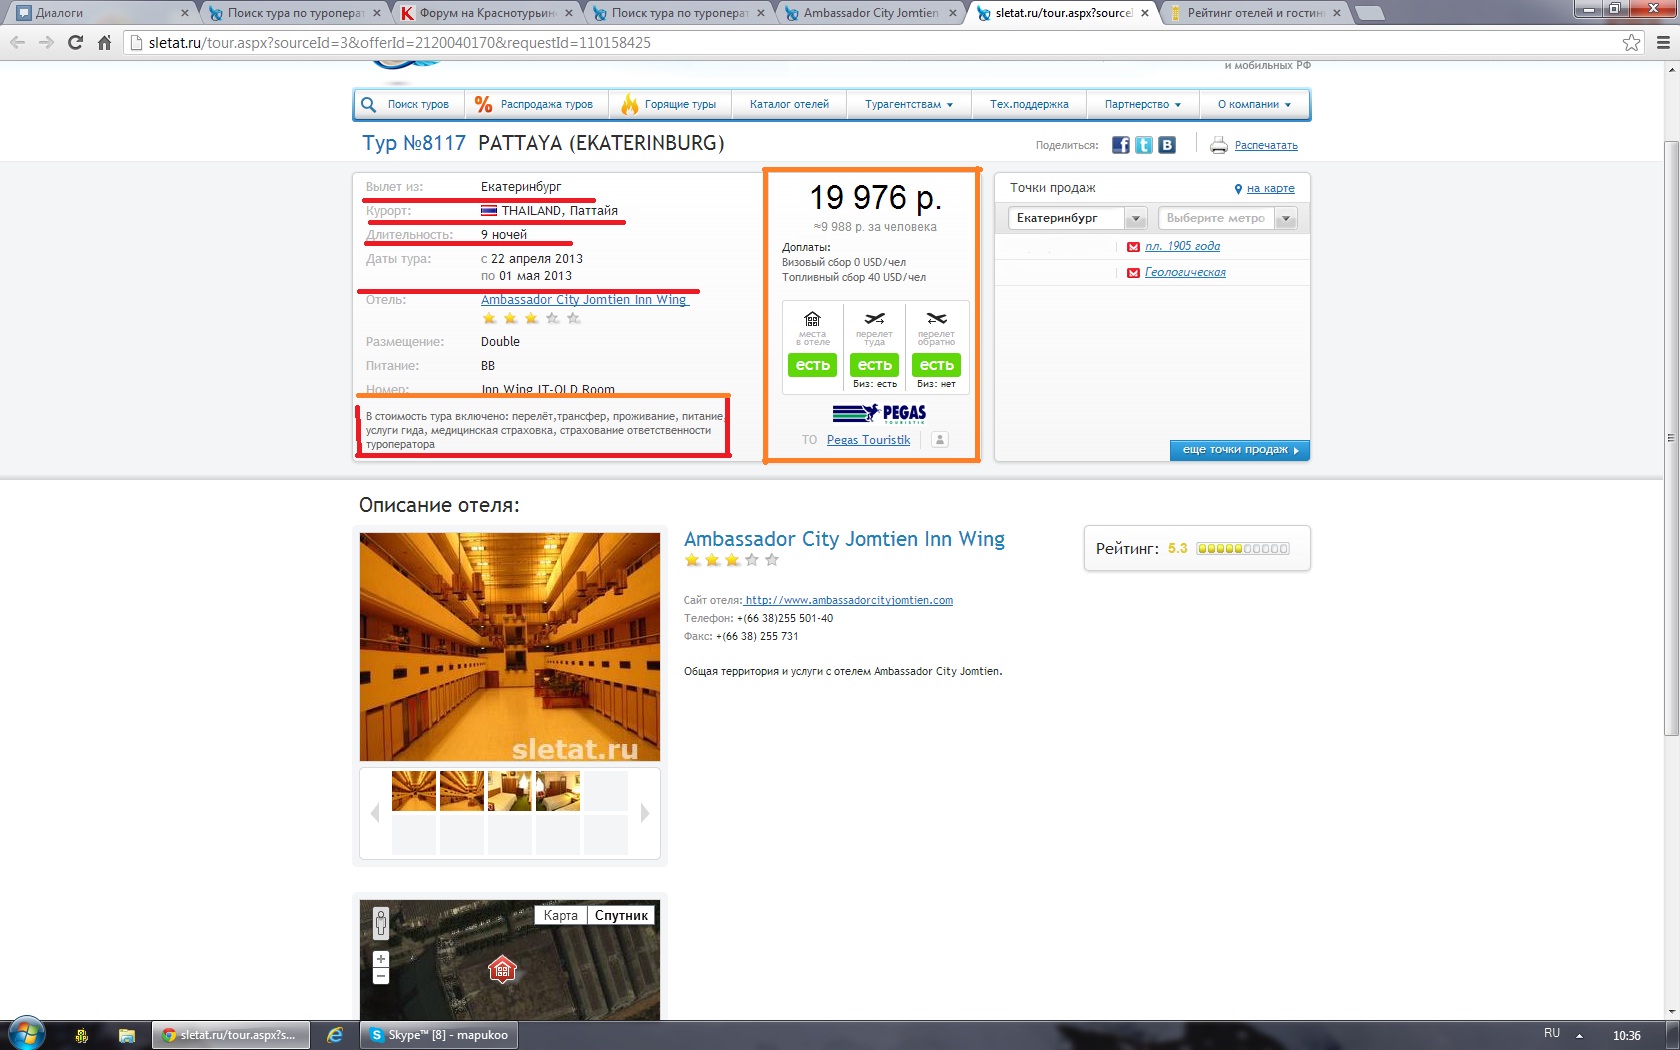Click the на карте link

pos(1270,188)
